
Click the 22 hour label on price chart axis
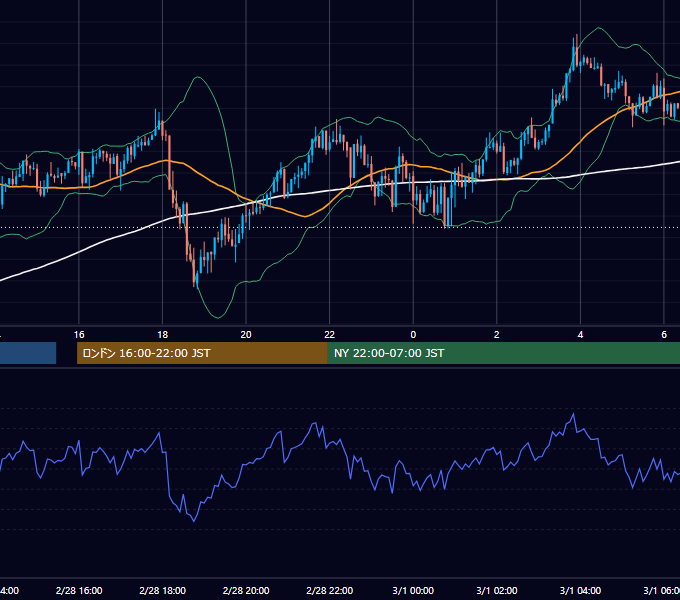tap(330, 334)
